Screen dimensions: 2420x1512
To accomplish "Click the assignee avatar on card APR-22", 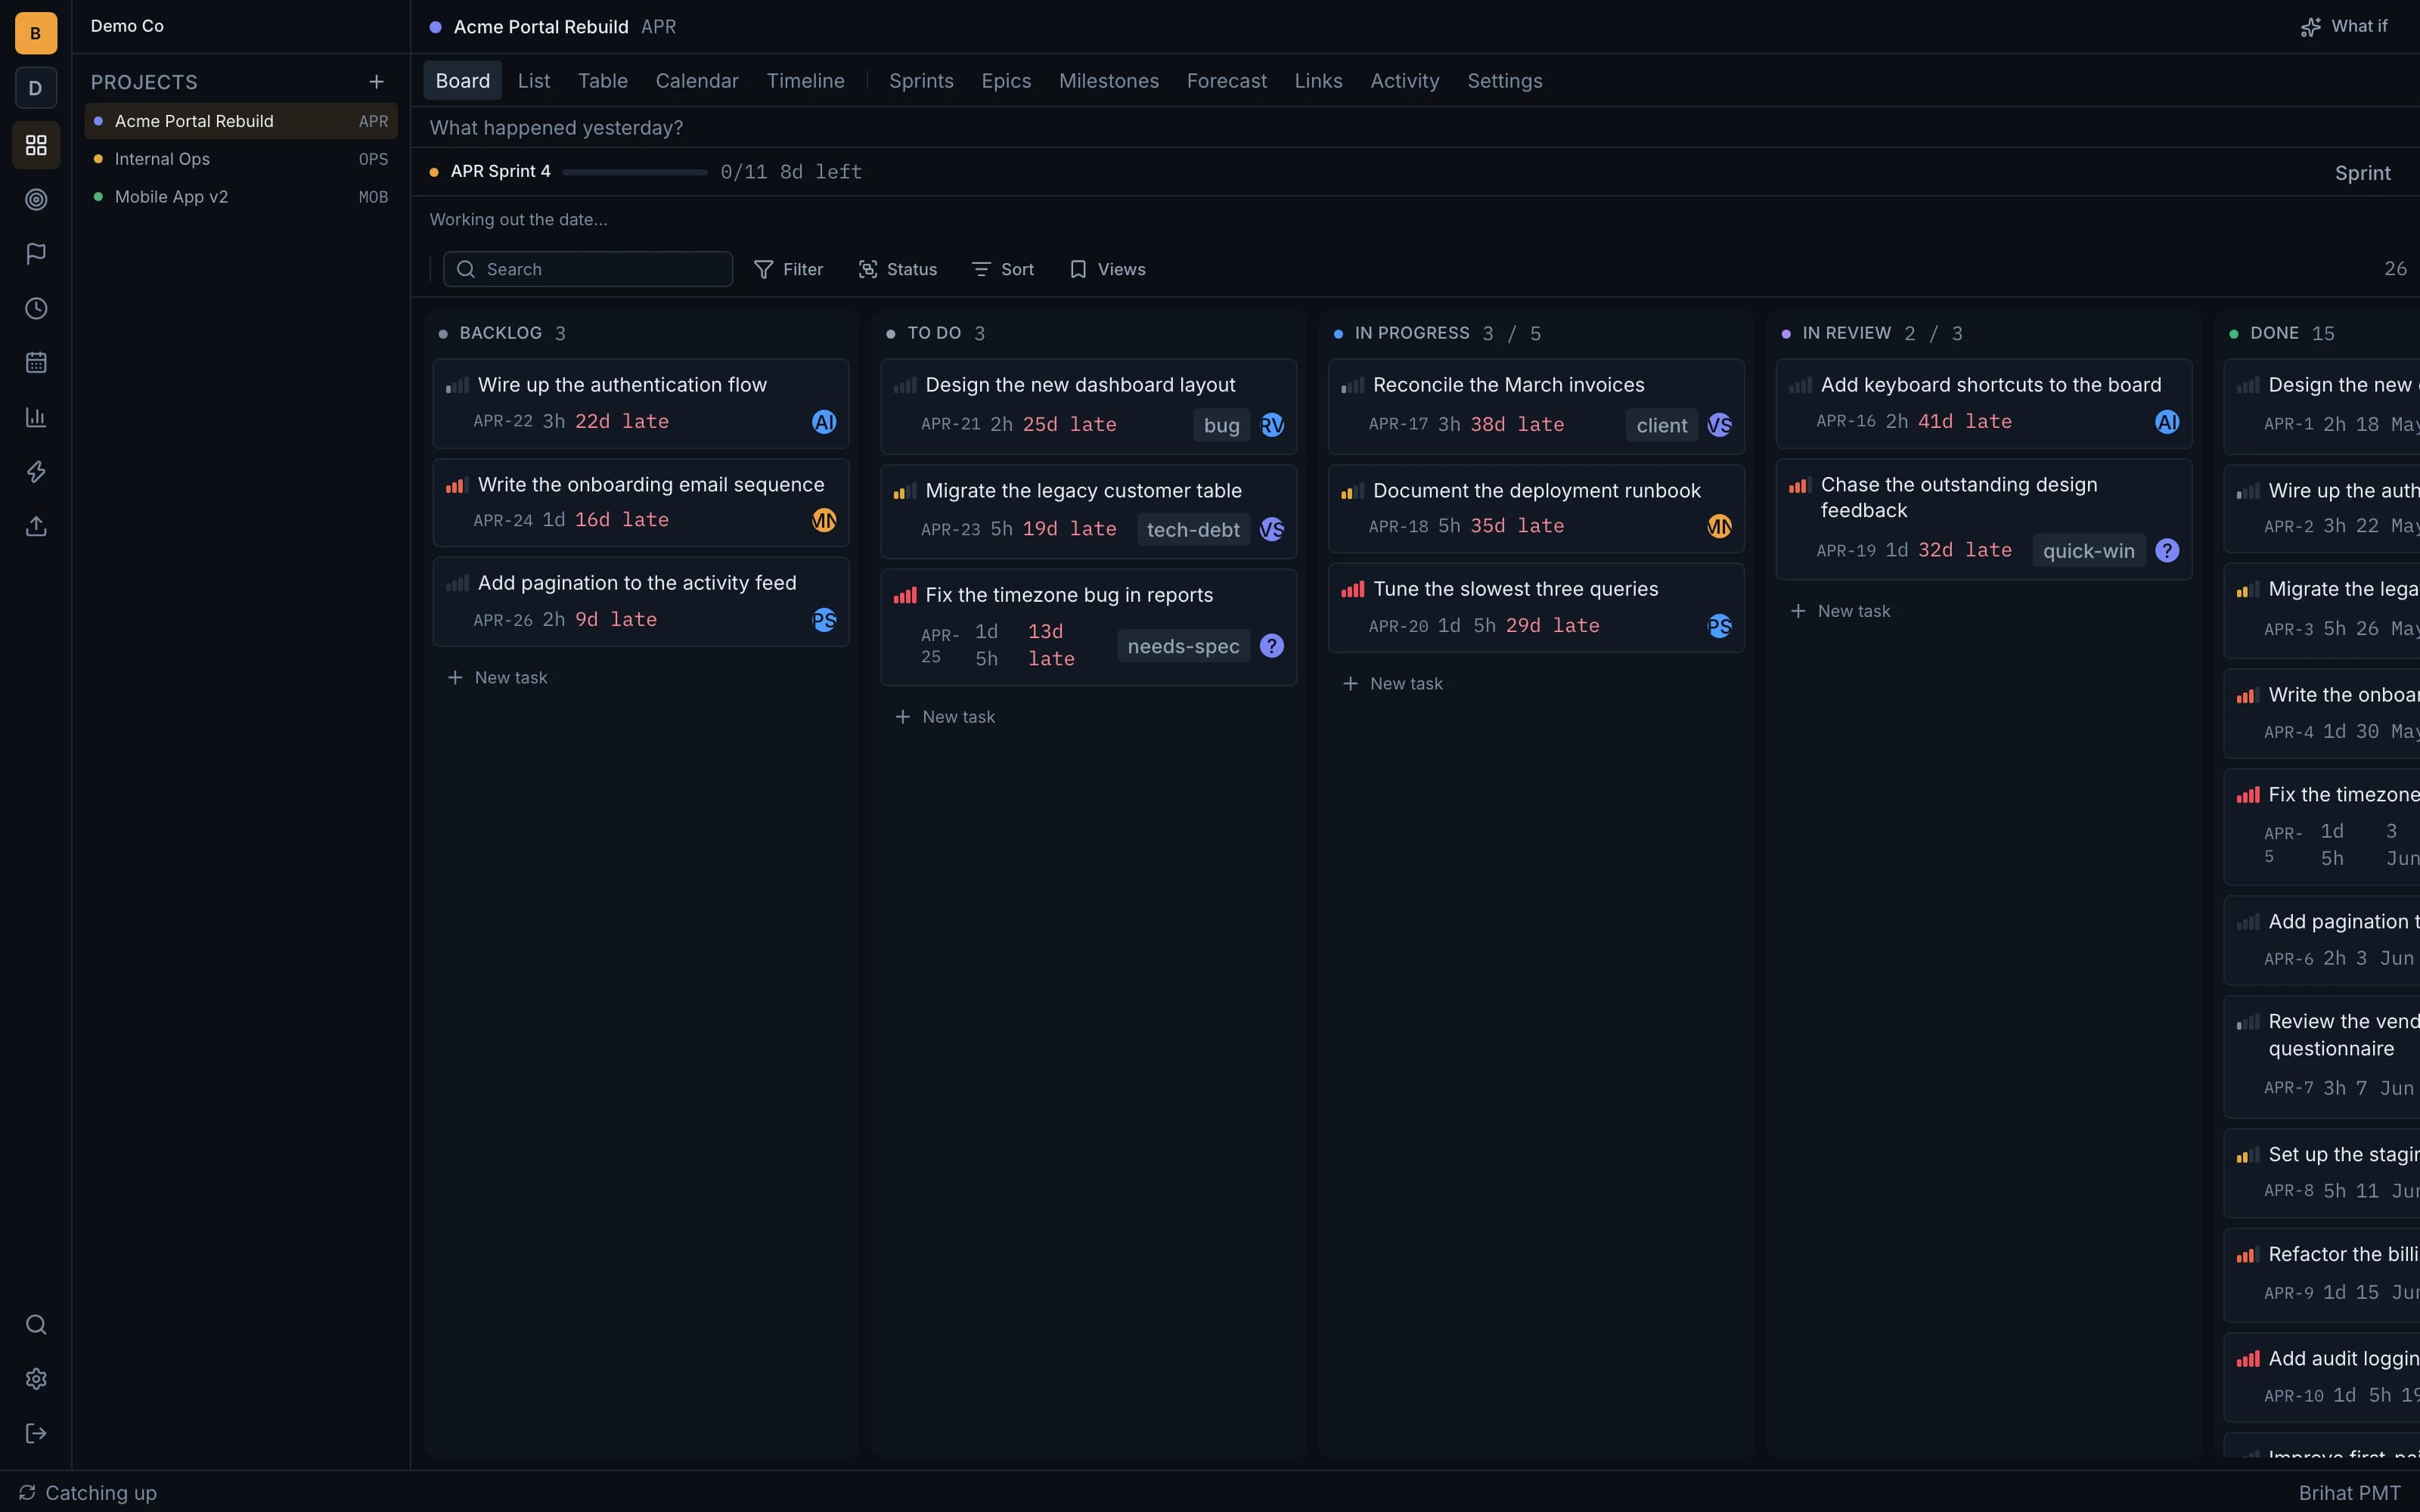I will pos(824,422).
